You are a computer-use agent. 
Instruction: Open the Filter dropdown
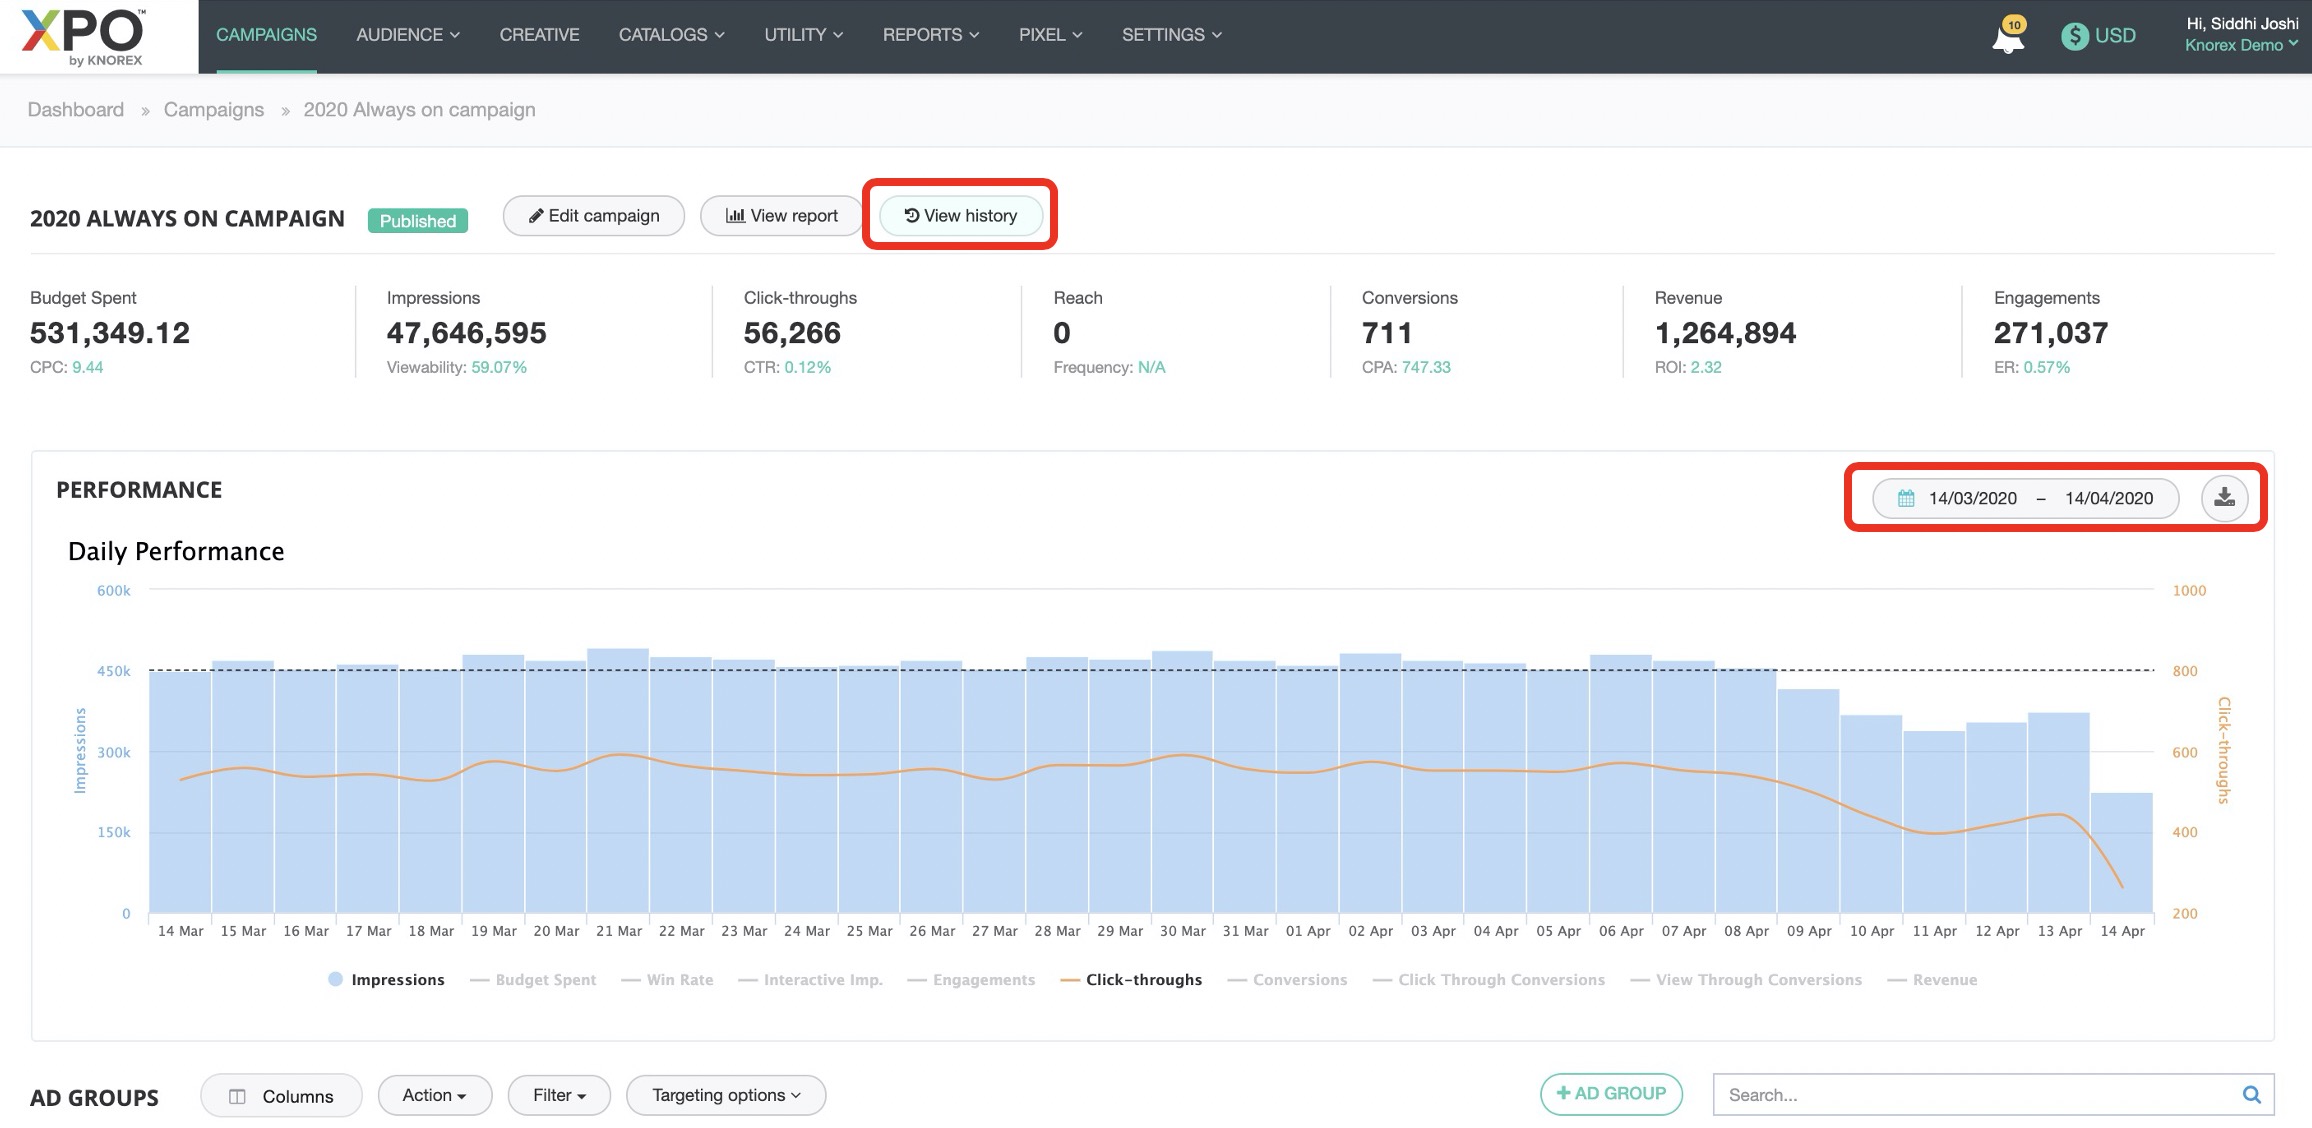559,1095
